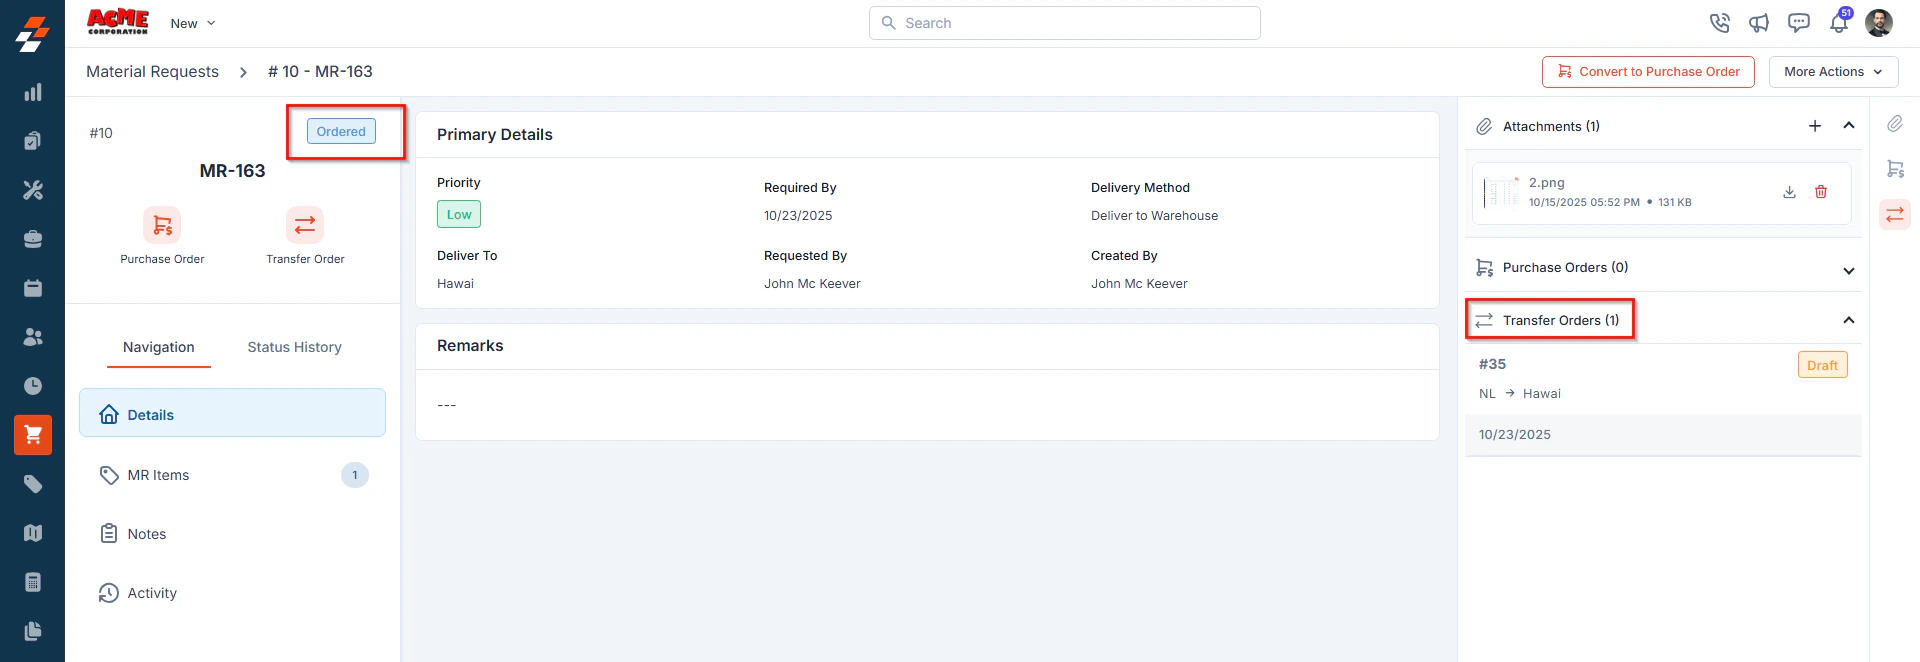Open the people/contacts sidebar icon
Image resolution: width=1920 pixels, height=662 pixels.
[x=33, y=337]
